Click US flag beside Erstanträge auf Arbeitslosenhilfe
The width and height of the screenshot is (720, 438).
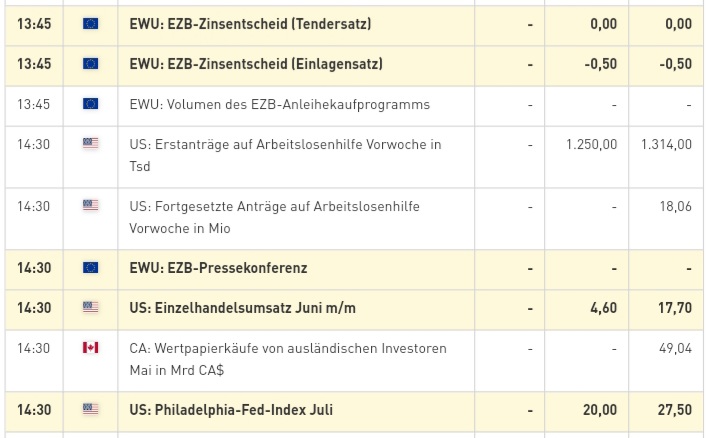coord(91,144)
